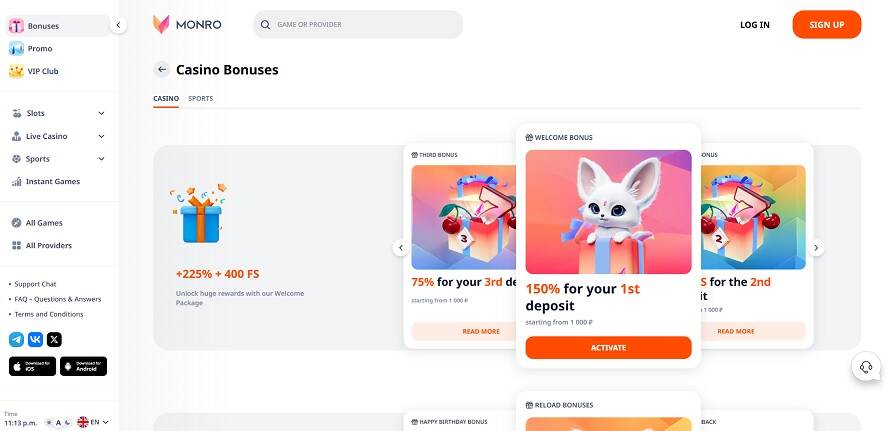This screenshot has height=431, width=895.
Task: Click the X (Twitter) icon
Action: 54,339
